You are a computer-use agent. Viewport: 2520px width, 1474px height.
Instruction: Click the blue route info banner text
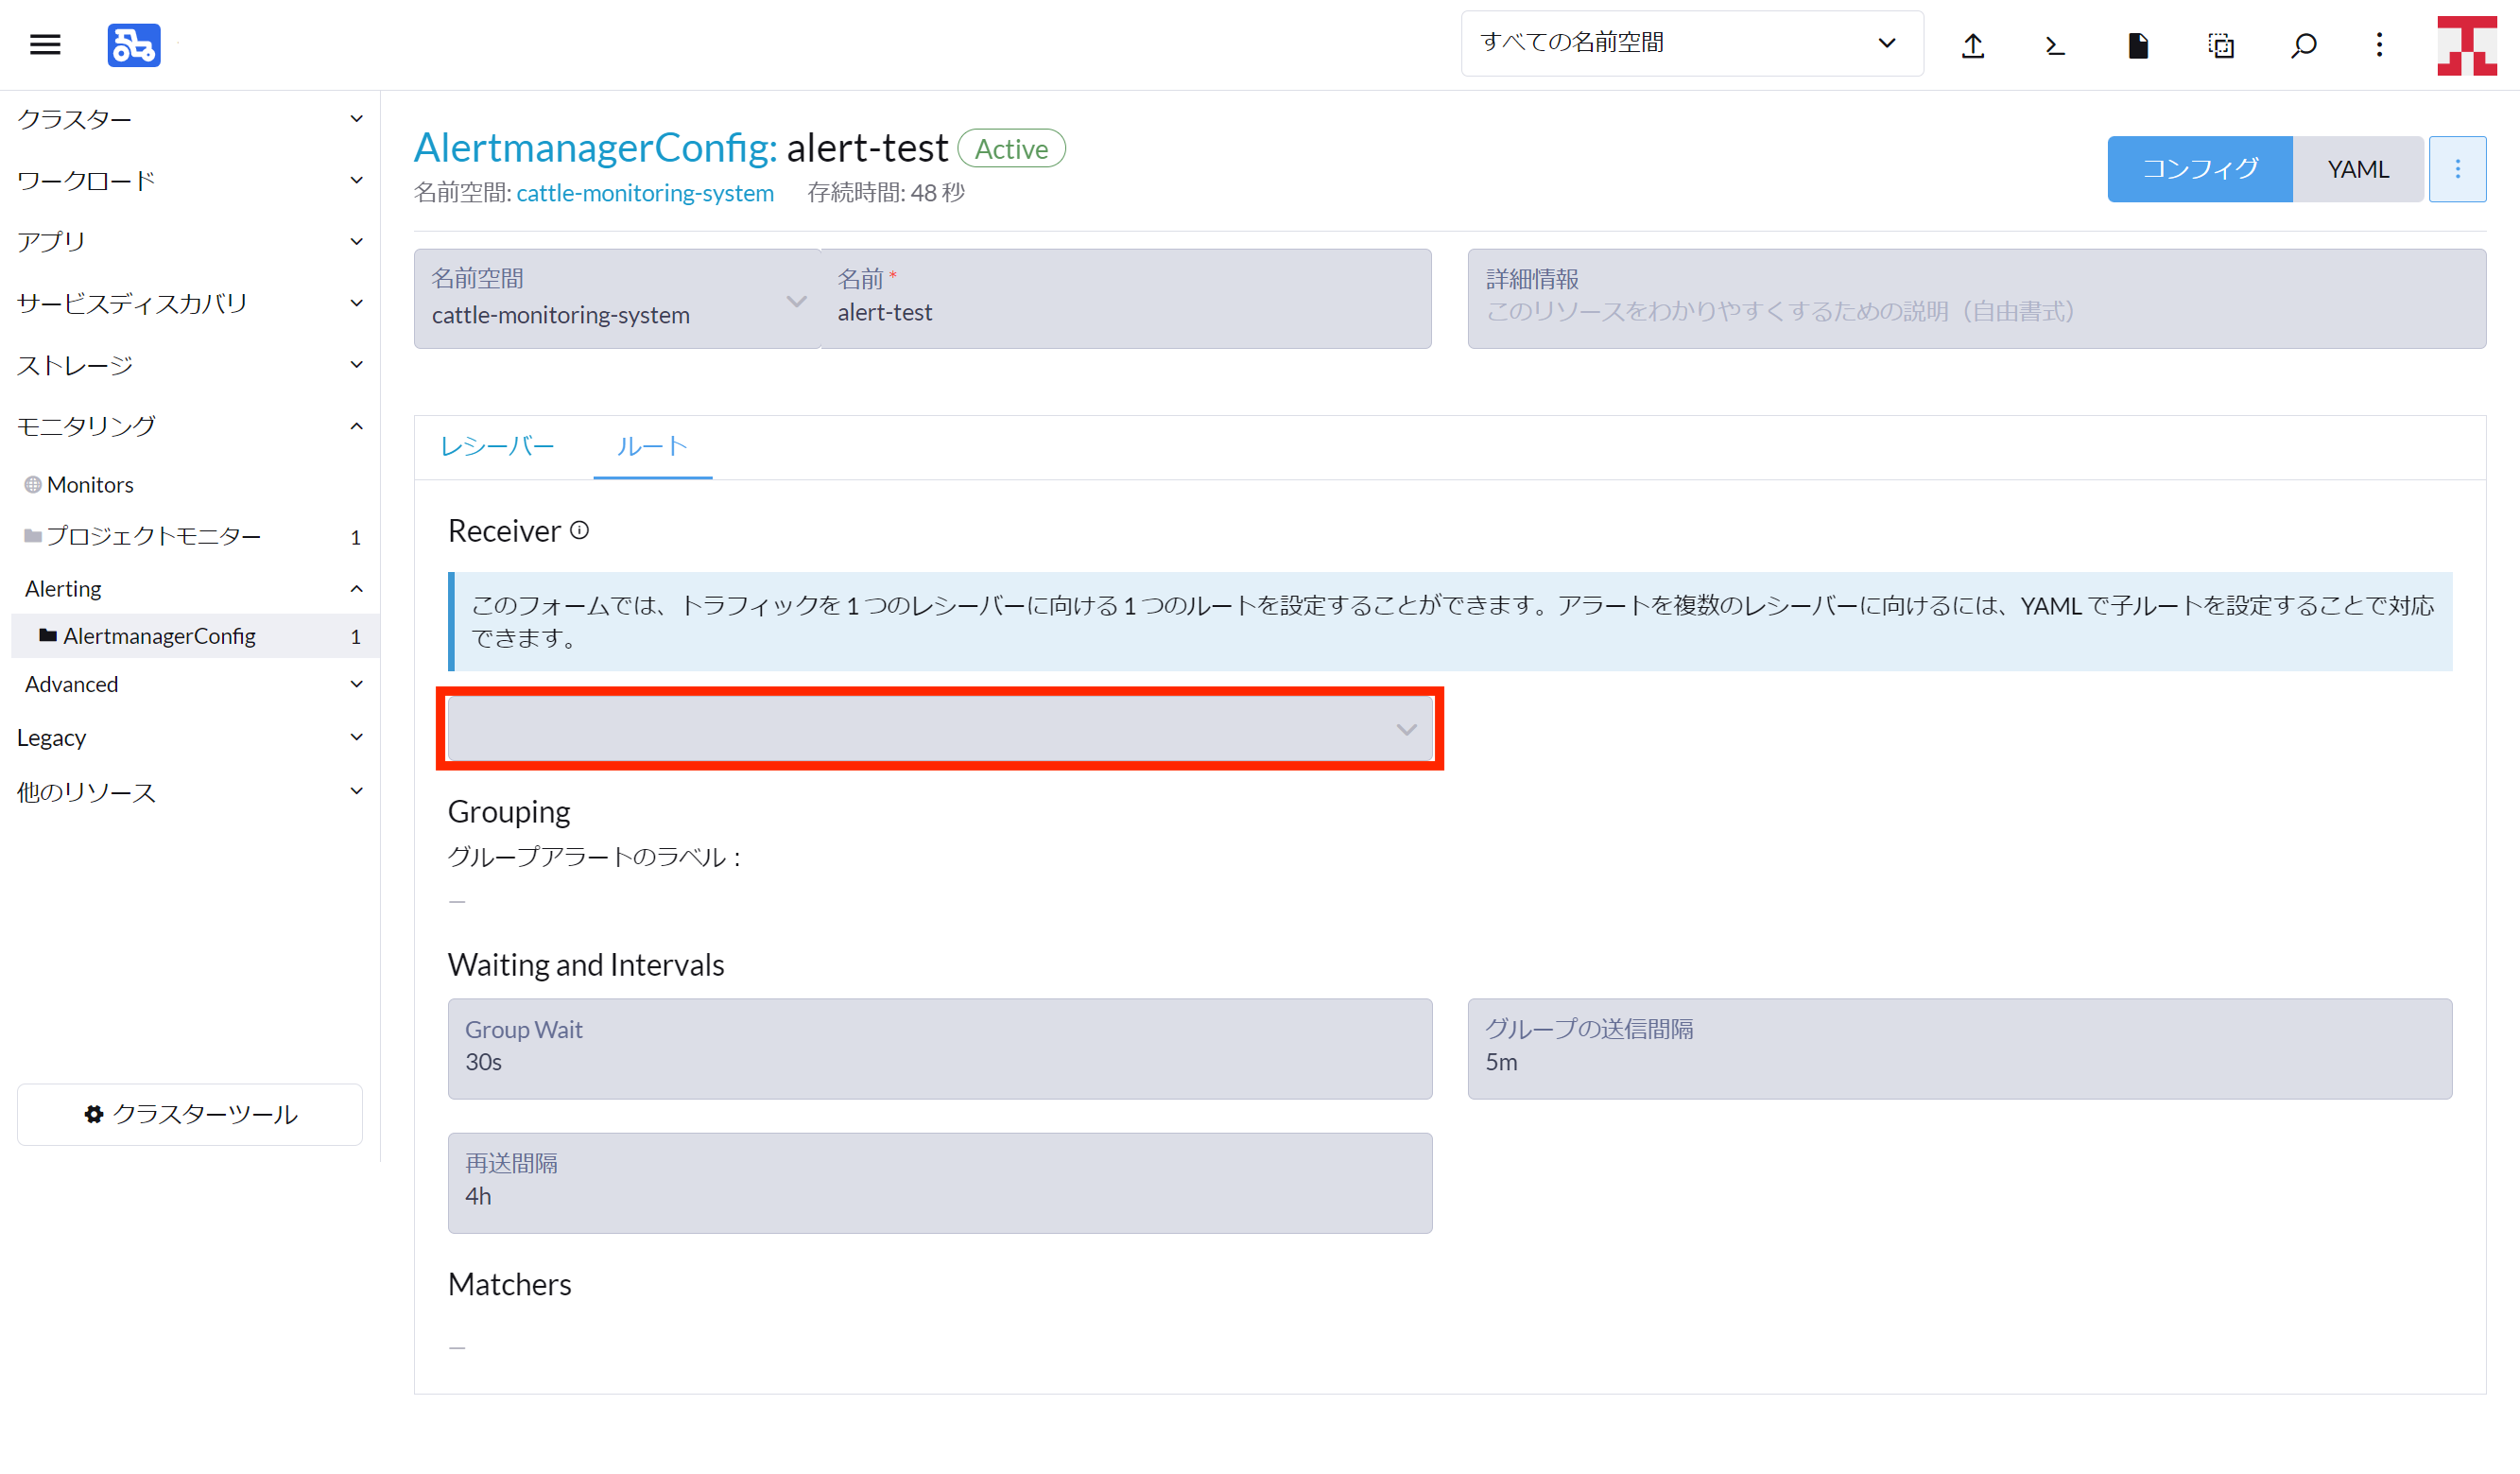(x=1452, y=621)
